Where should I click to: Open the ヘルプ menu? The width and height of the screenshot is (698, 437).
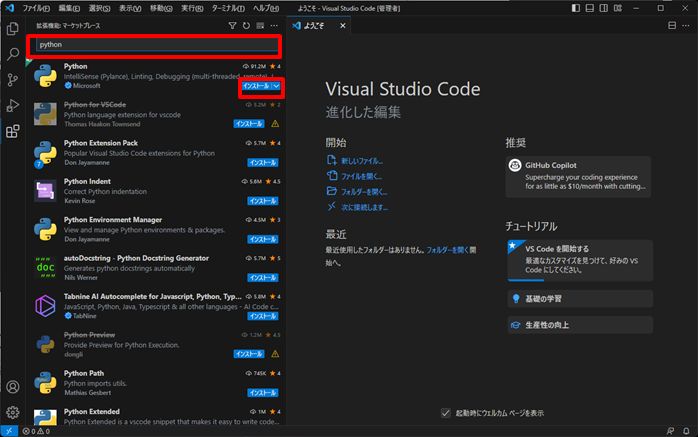[266, 8]
